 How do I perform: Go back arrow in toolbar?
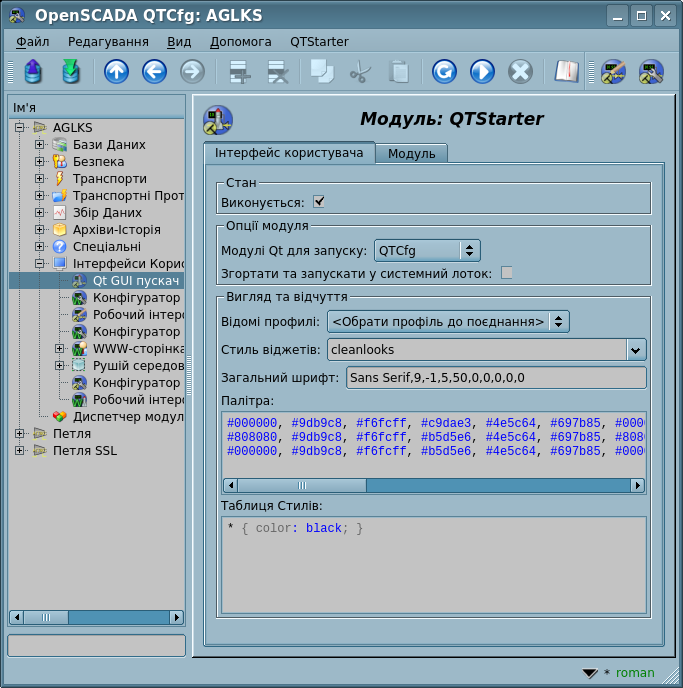(x=154, y=72)
